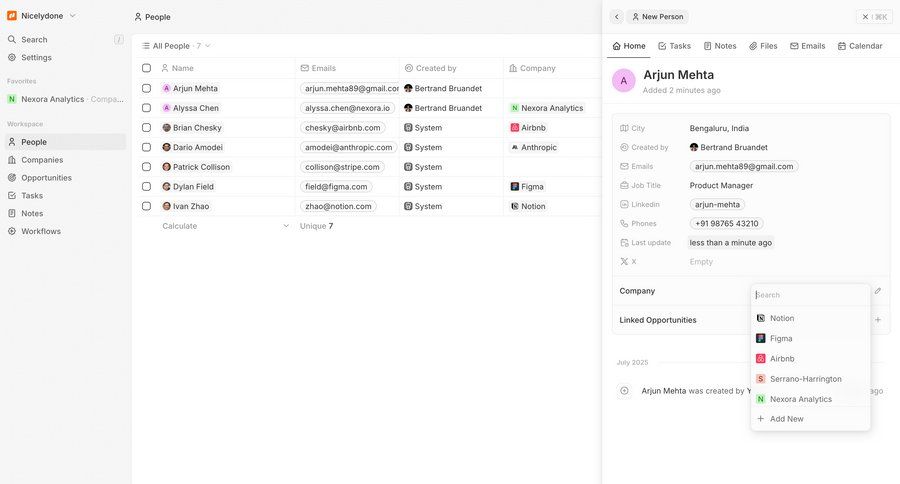Viewport: 900px width, 484px height.
Task: Click the back arrow in record panel
Action: 616,17
